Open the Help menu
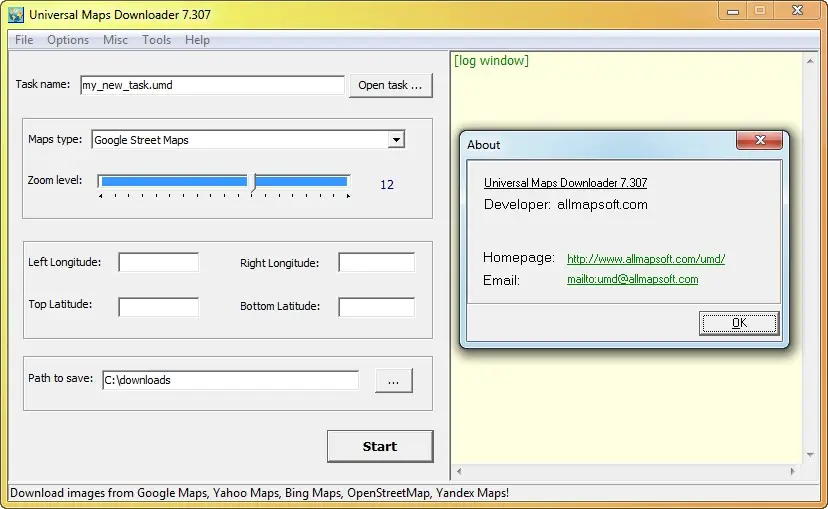Image resolution: width=828 pixels, height=509 pixels. [x=197, y=40]
